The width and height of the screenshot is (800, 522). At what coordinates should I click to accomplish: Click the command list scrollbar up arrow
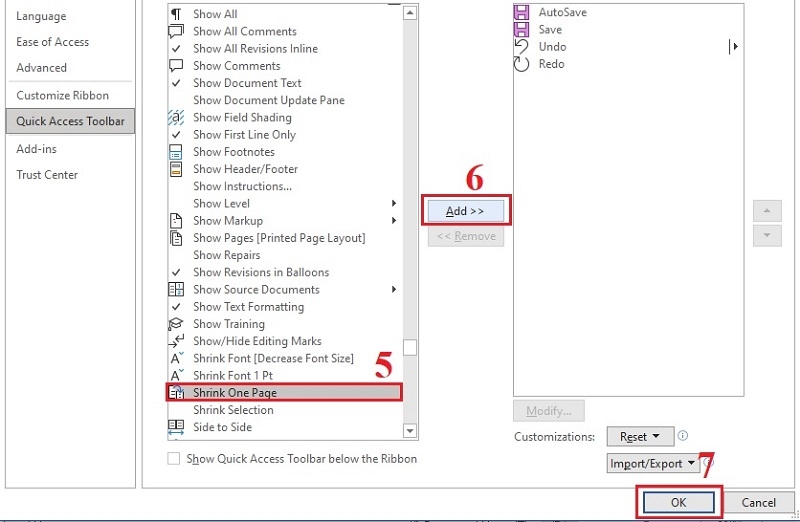pos(410,13)
